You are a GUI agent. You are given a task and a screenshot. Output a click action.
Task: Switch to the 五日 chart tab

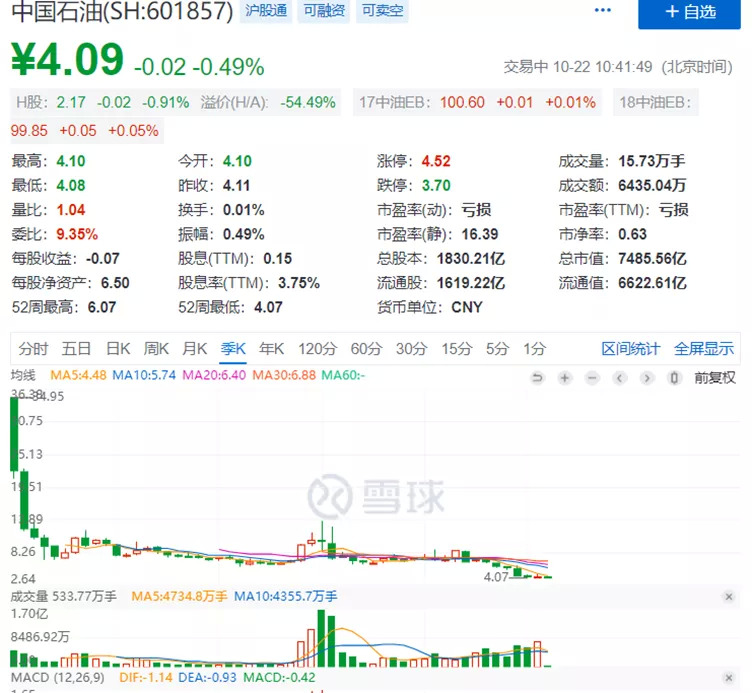coord(76,349)
